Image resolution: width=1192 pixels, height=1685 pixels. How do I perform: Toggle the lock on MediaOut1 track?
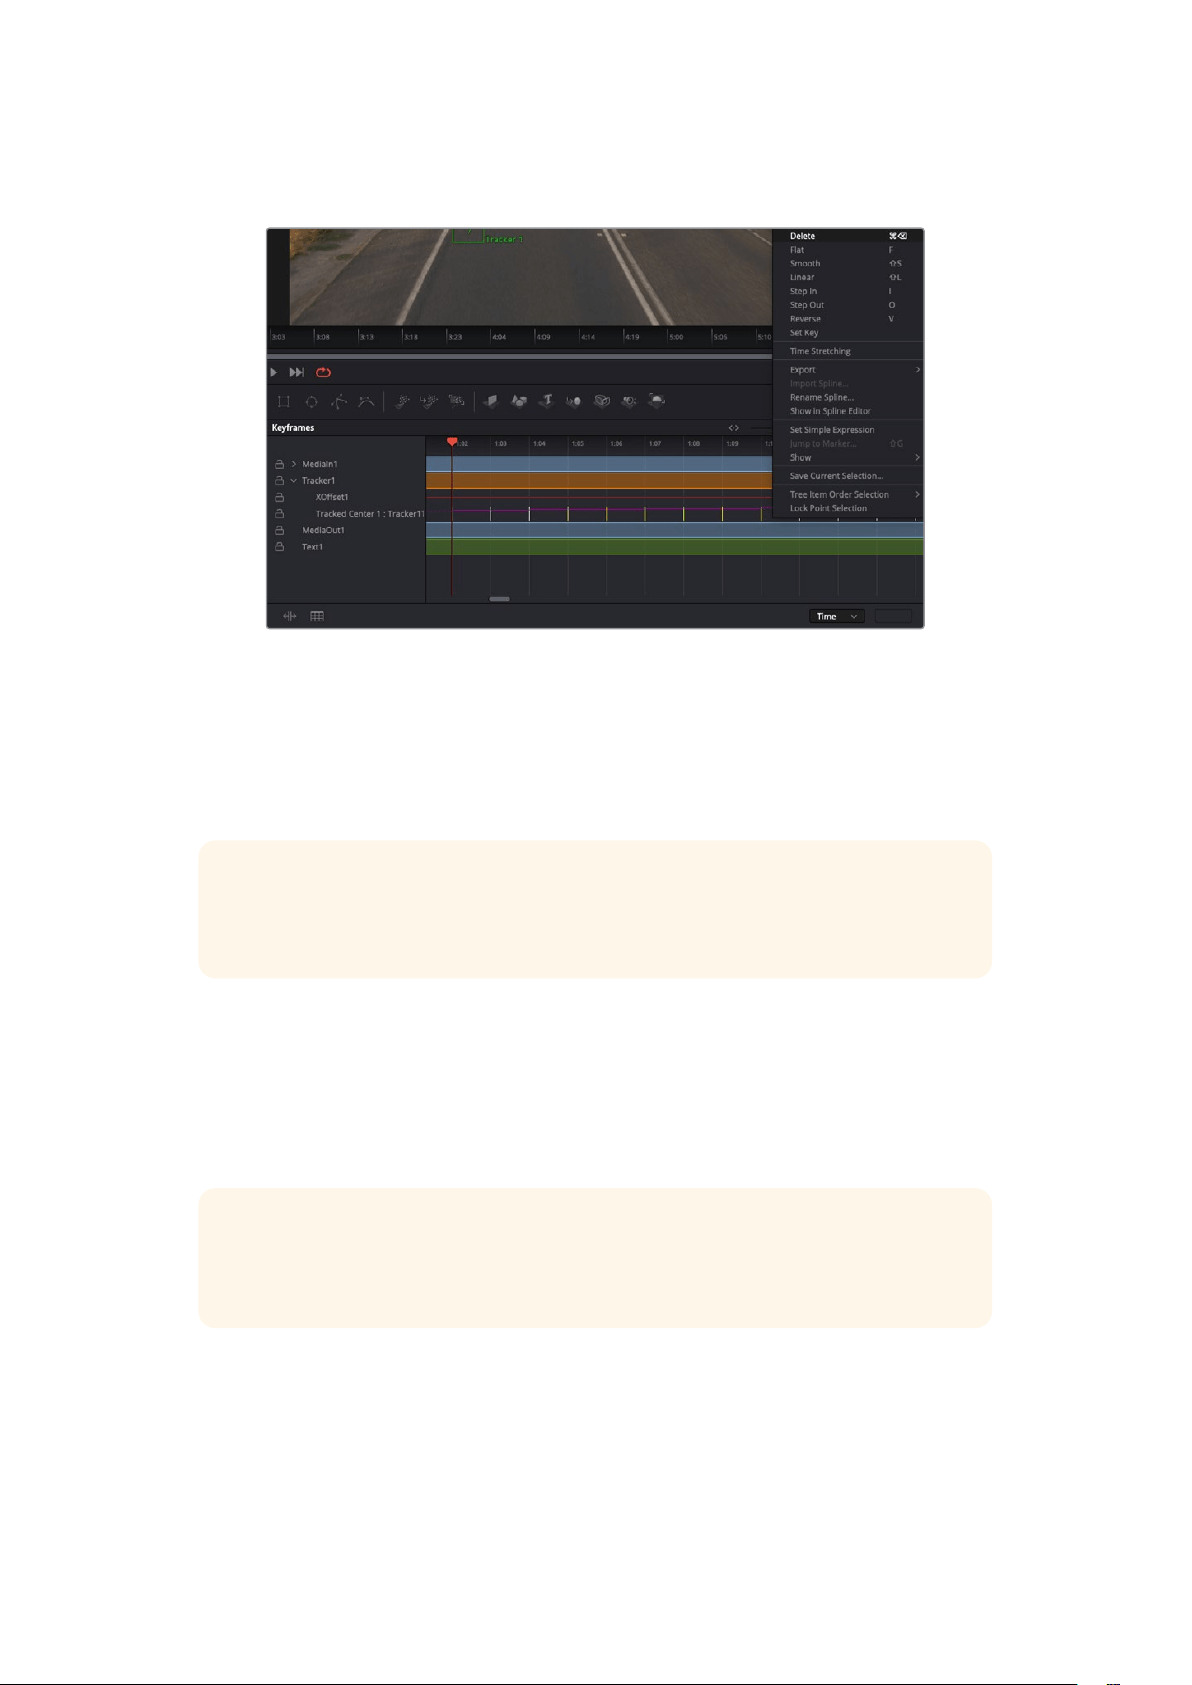tap(280, 530)
